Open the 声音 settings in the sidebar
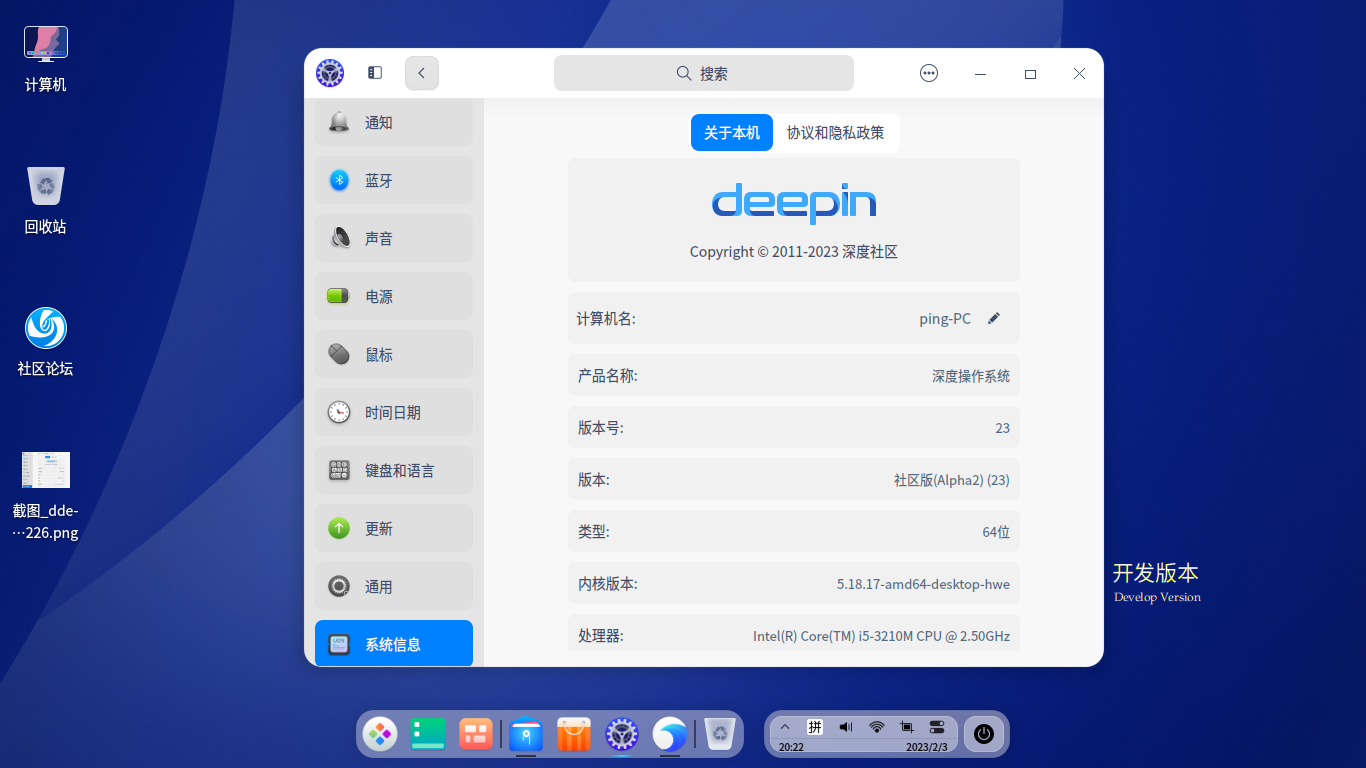 click(393, 238)
